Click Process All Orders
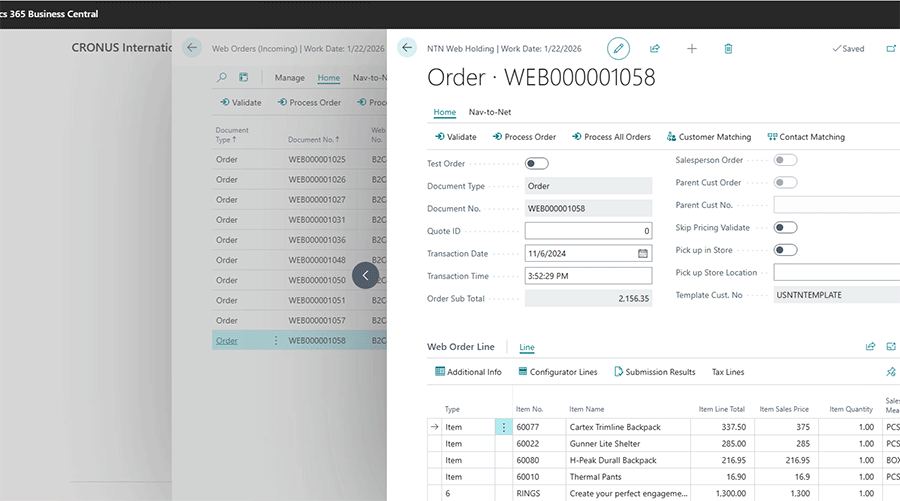This screenshot has width=900, height=501. [611, 137]
